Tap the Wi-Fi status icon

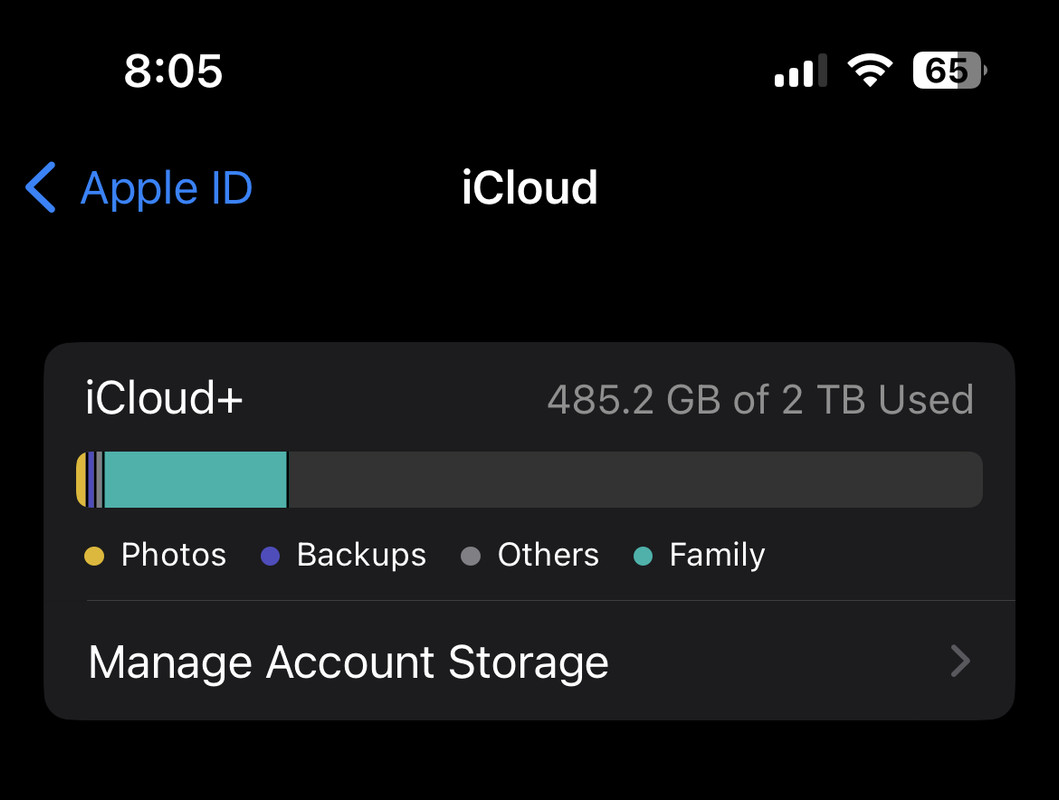coord(869,70)
